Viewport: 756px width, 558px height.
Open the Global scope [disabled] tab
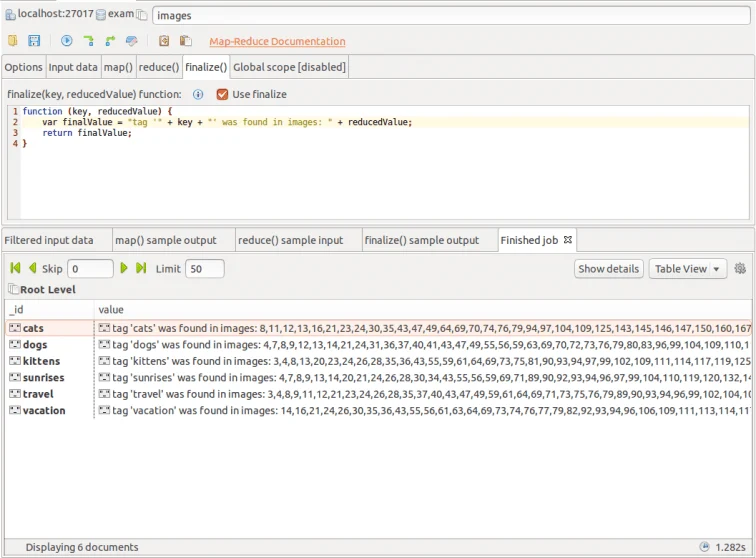pyautogui.click(x=289, y=67)
